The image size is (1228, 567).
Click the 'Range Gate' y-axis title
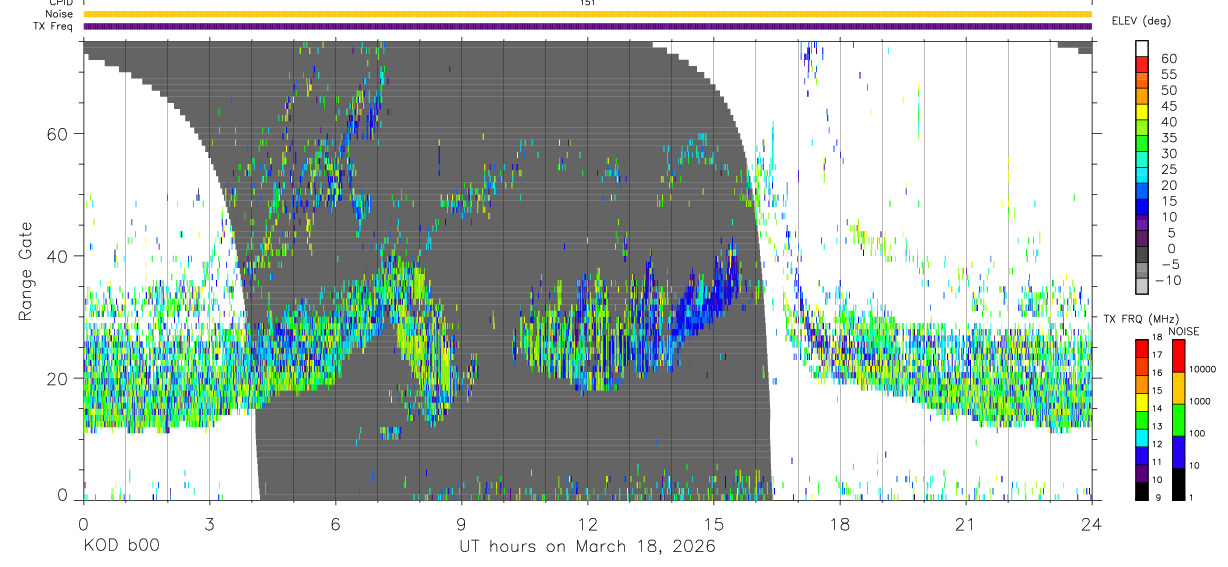pos(27,272)
